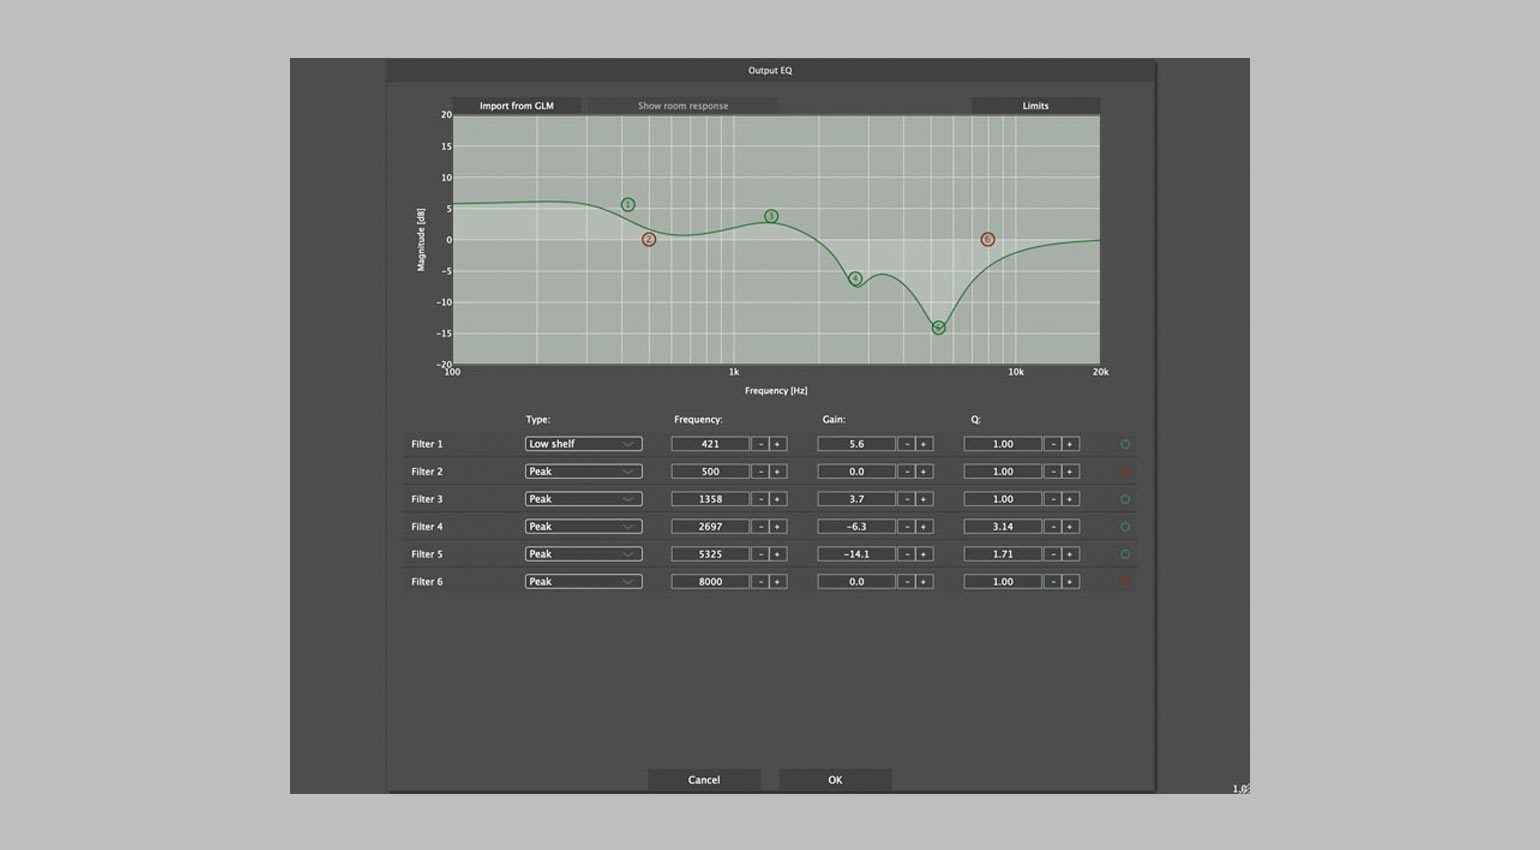Select red filter node 6 on graph
Viewport: 1540px width, 850px height.
[x=988, y=239]
